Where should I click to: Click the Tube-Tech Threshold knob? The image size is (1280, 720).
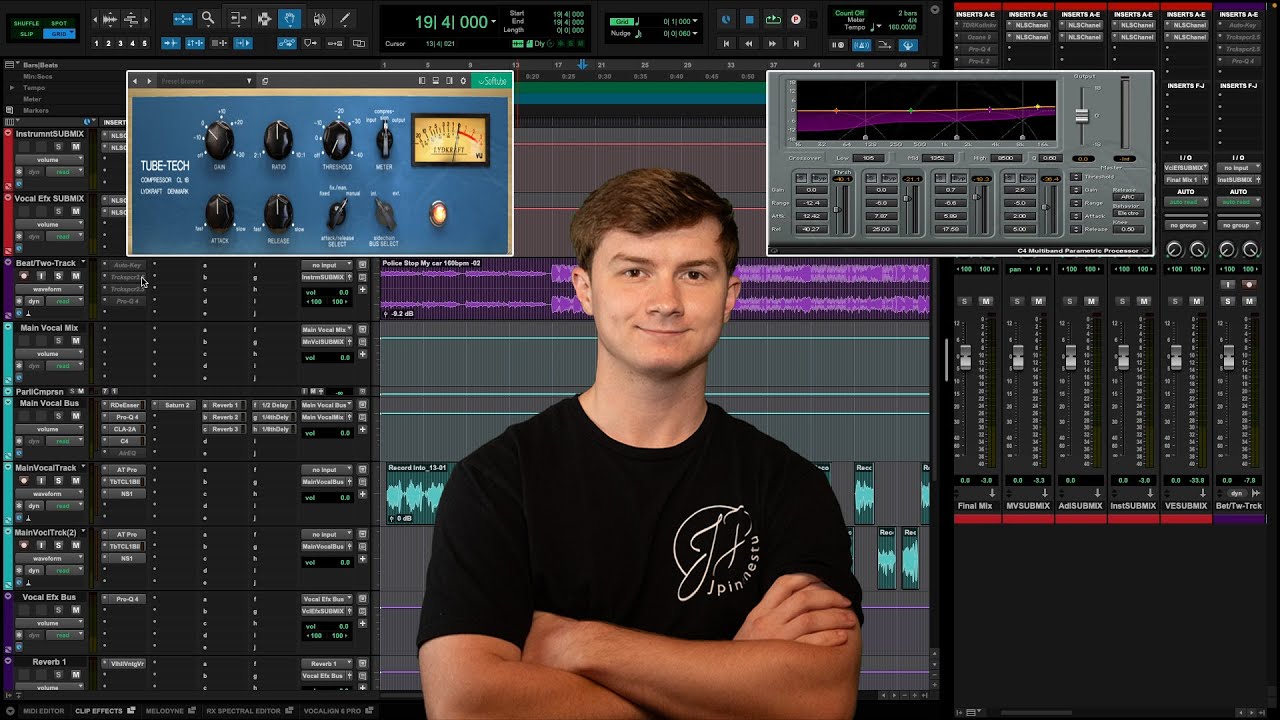(338, 140)
